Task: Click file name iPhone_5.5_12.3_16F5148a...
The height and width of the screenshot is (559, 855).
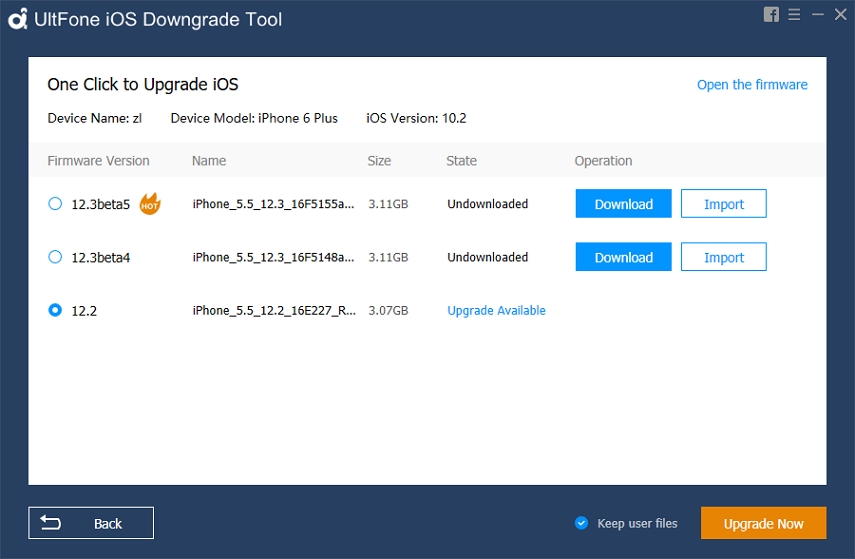Action: [273, 257]
